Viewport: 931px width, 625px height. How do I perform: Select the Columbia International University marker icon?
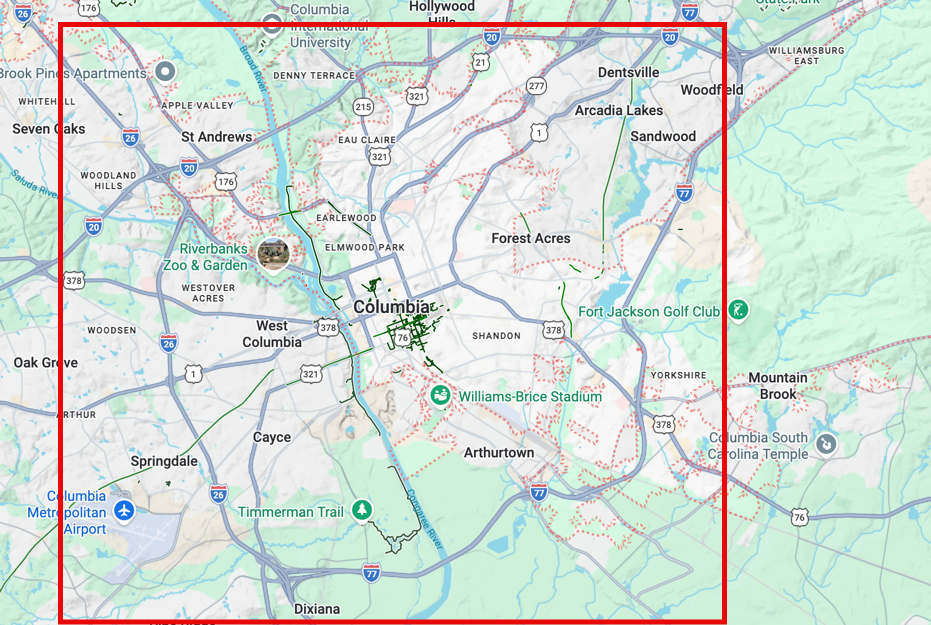(x=271, y=24)
